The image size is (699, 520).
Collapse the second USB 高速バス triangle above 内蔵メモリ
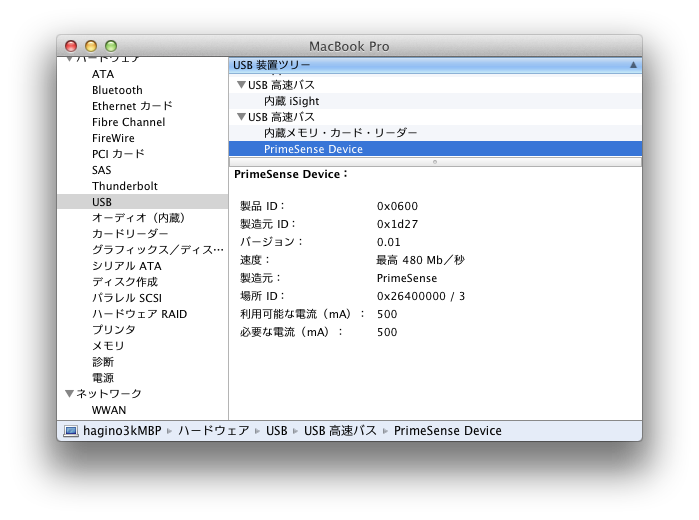[x=241, y=116]
